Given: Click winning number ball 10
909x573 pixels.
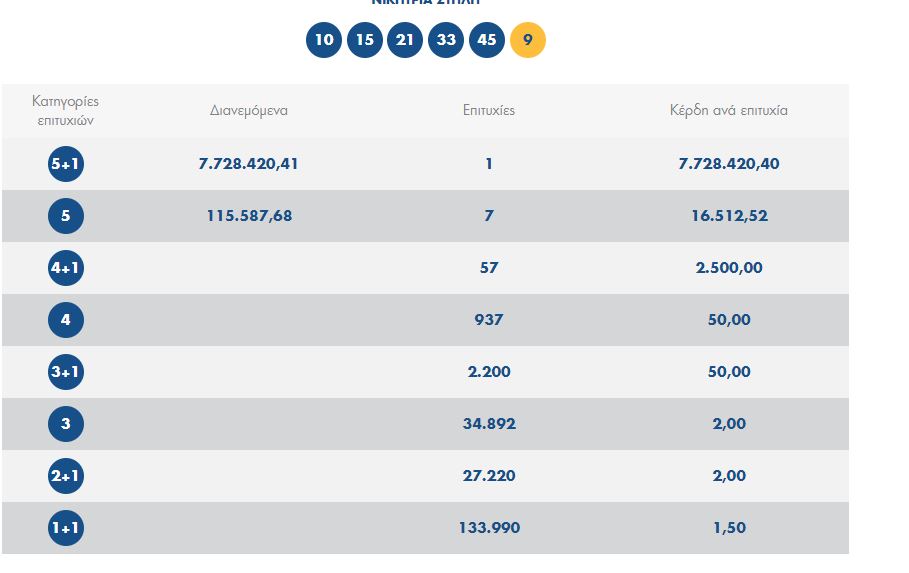Looking at the screenshot, I should (323, 40).
